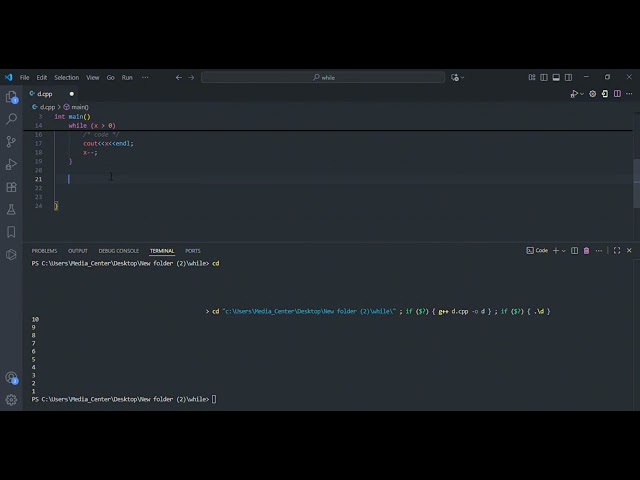Switch to the Debug Console tab
640x480 pixels.
coord(119,251)
